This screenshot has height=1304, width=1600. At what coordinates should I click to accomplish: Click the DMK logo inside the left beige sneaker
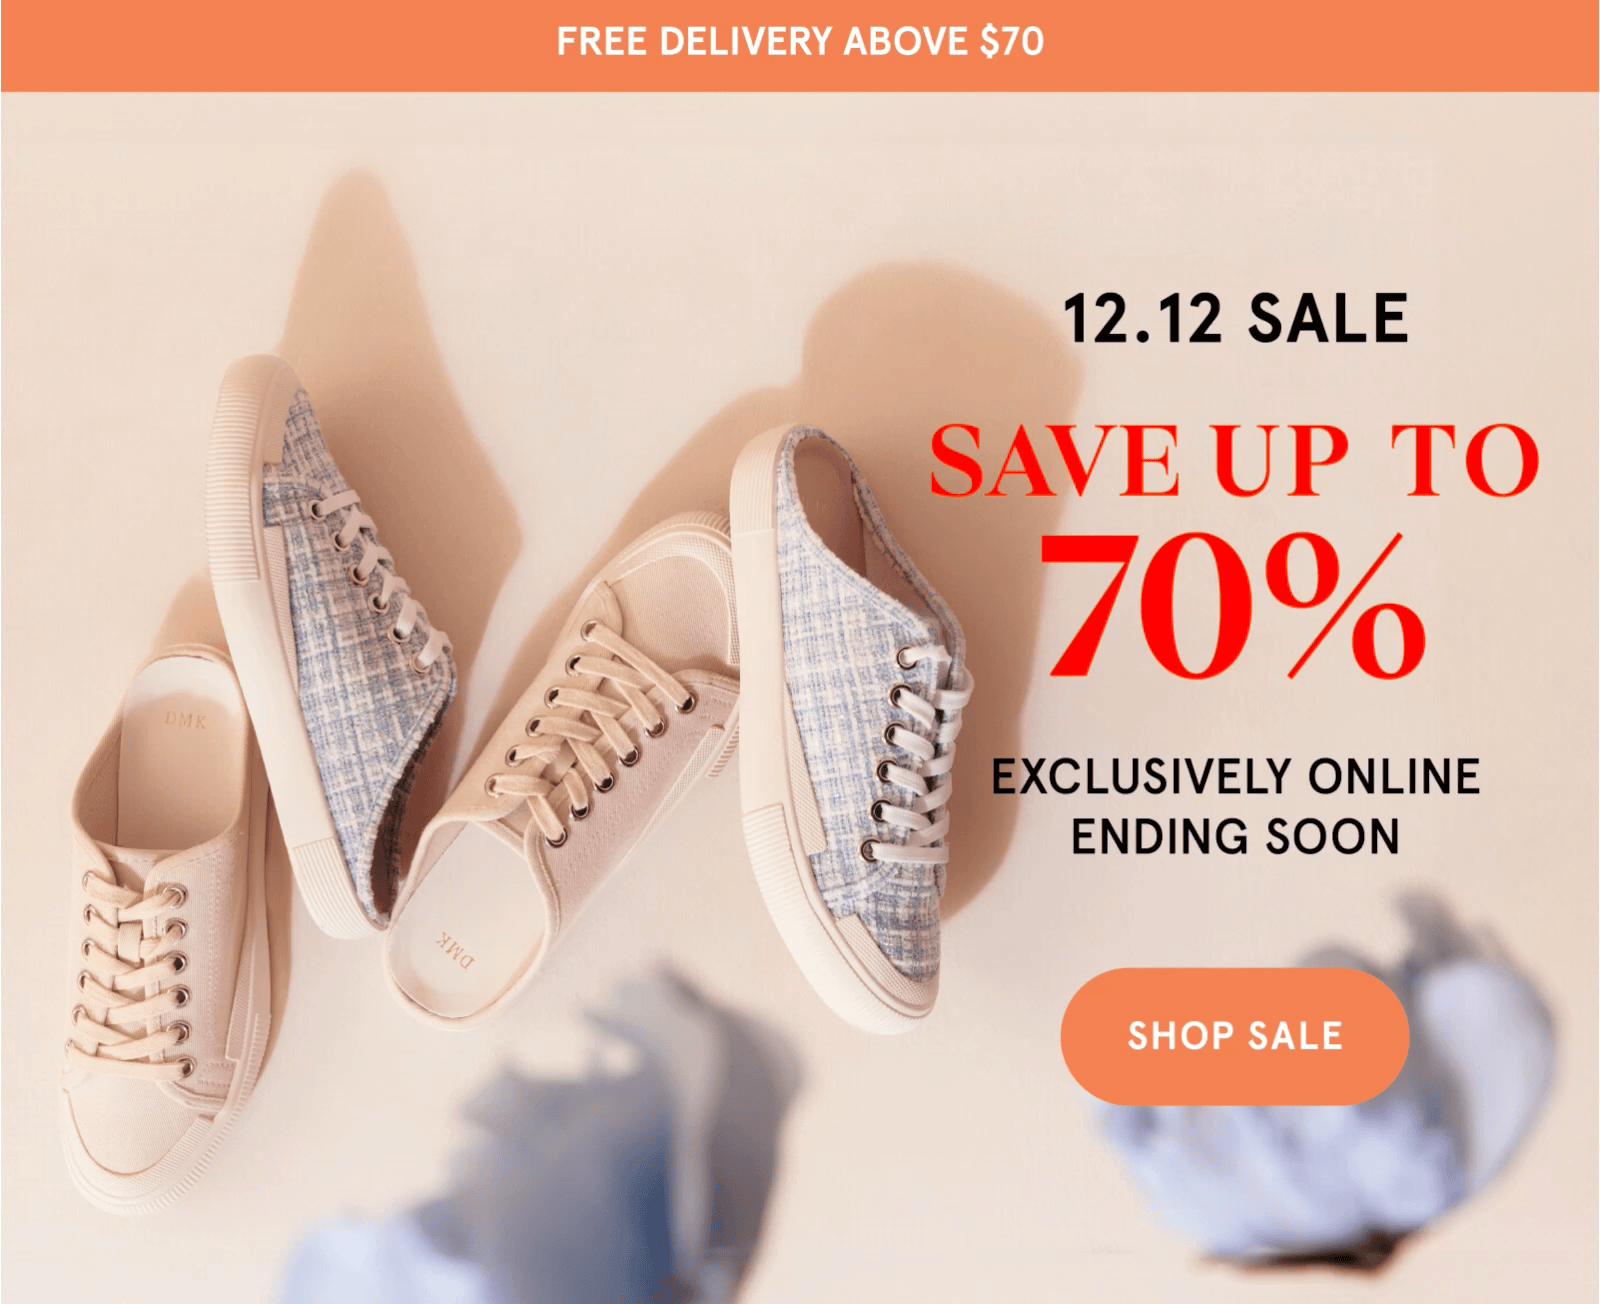[186, 718]
